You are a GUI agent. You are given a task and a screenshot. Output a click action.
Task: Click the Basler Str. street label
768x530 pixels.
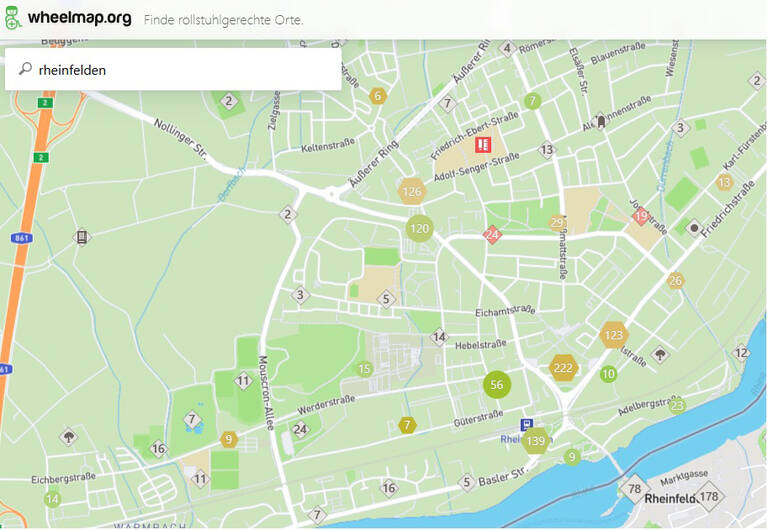tap(502, 476)
